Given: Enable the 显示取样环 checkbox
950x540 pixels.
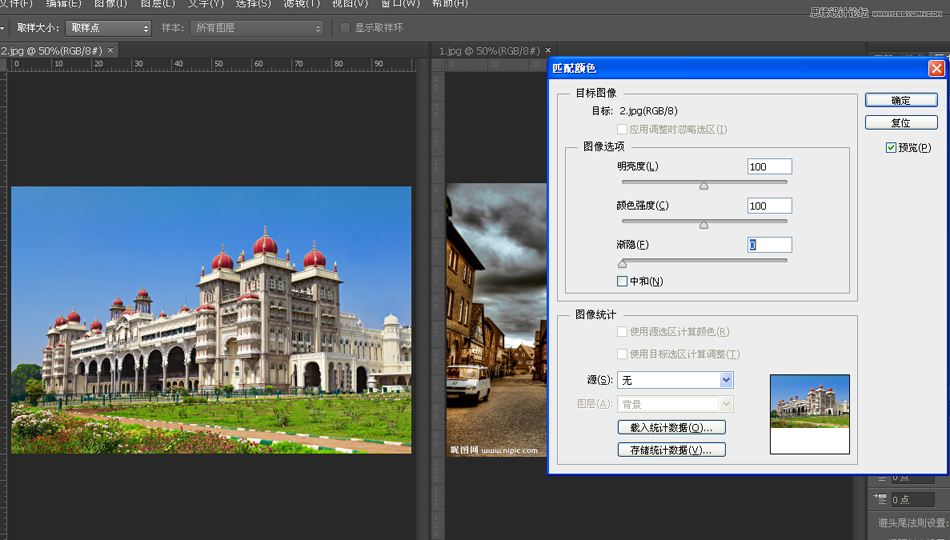Looking at the screenshot, I should tap(345, 28).
